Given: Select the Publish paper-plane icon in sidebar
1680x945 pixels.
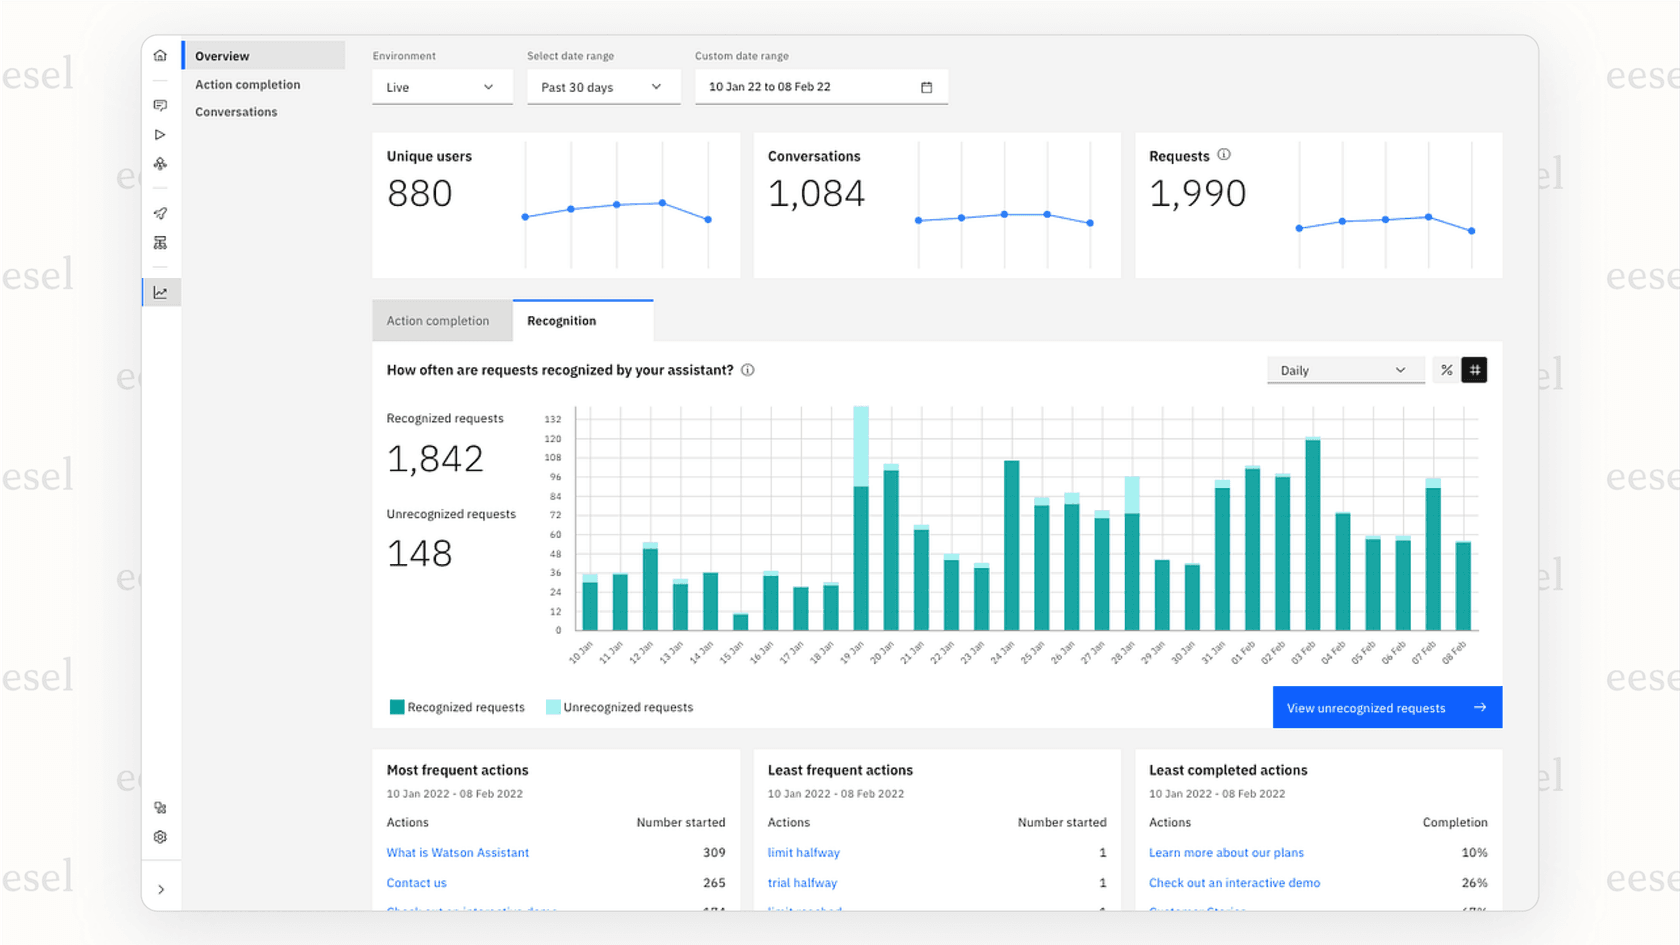Looking at the screenshot, I should (160, 213).
